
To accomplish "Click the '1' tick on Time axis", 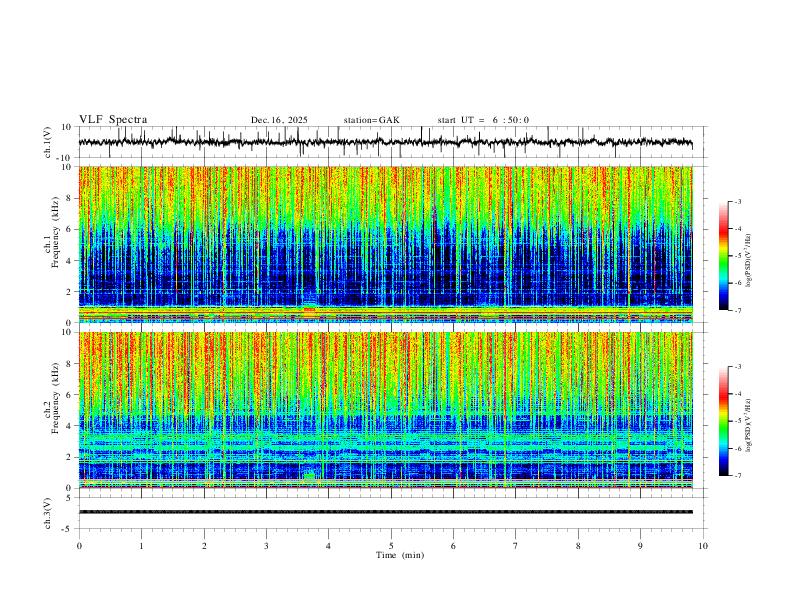I will 141,546.
